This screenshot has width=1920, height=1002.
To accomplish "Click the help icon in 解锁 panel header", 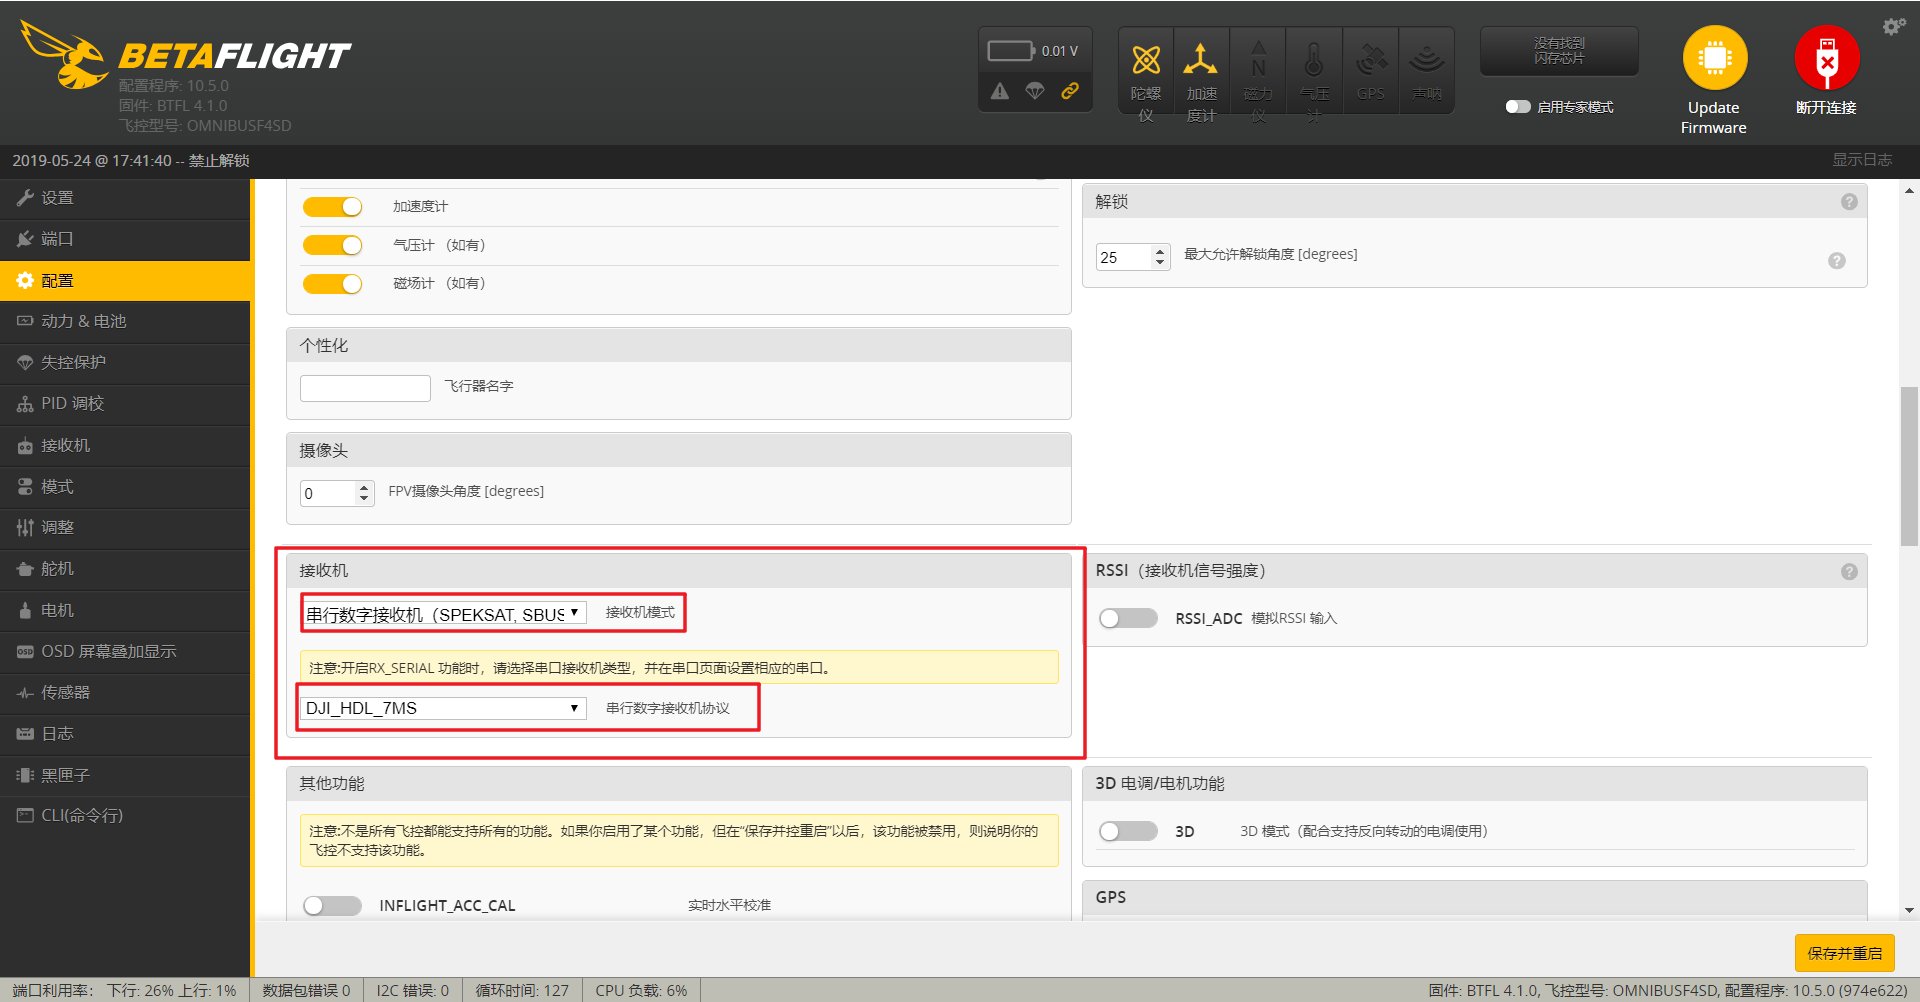I will pyautogui.click(x=1849, y=202).
